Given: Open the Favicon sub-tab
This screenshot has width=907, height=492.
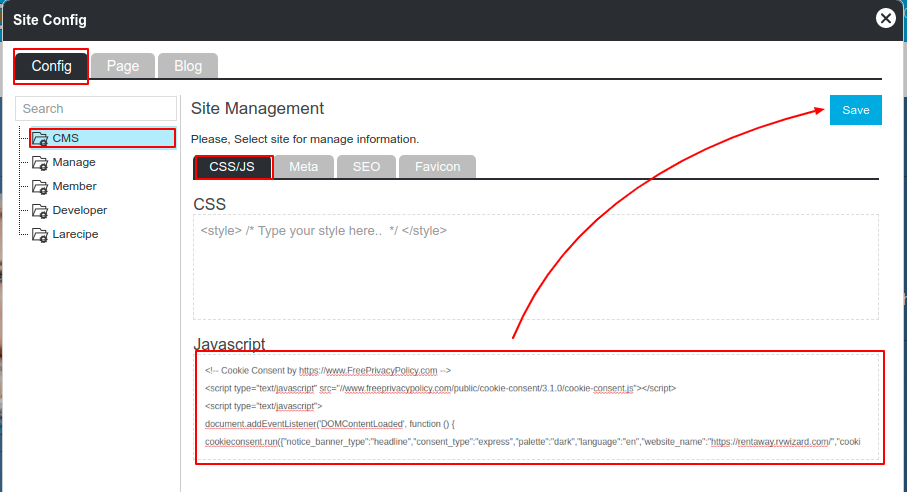Looking at the screenshot, I should [x=437, y=167].
